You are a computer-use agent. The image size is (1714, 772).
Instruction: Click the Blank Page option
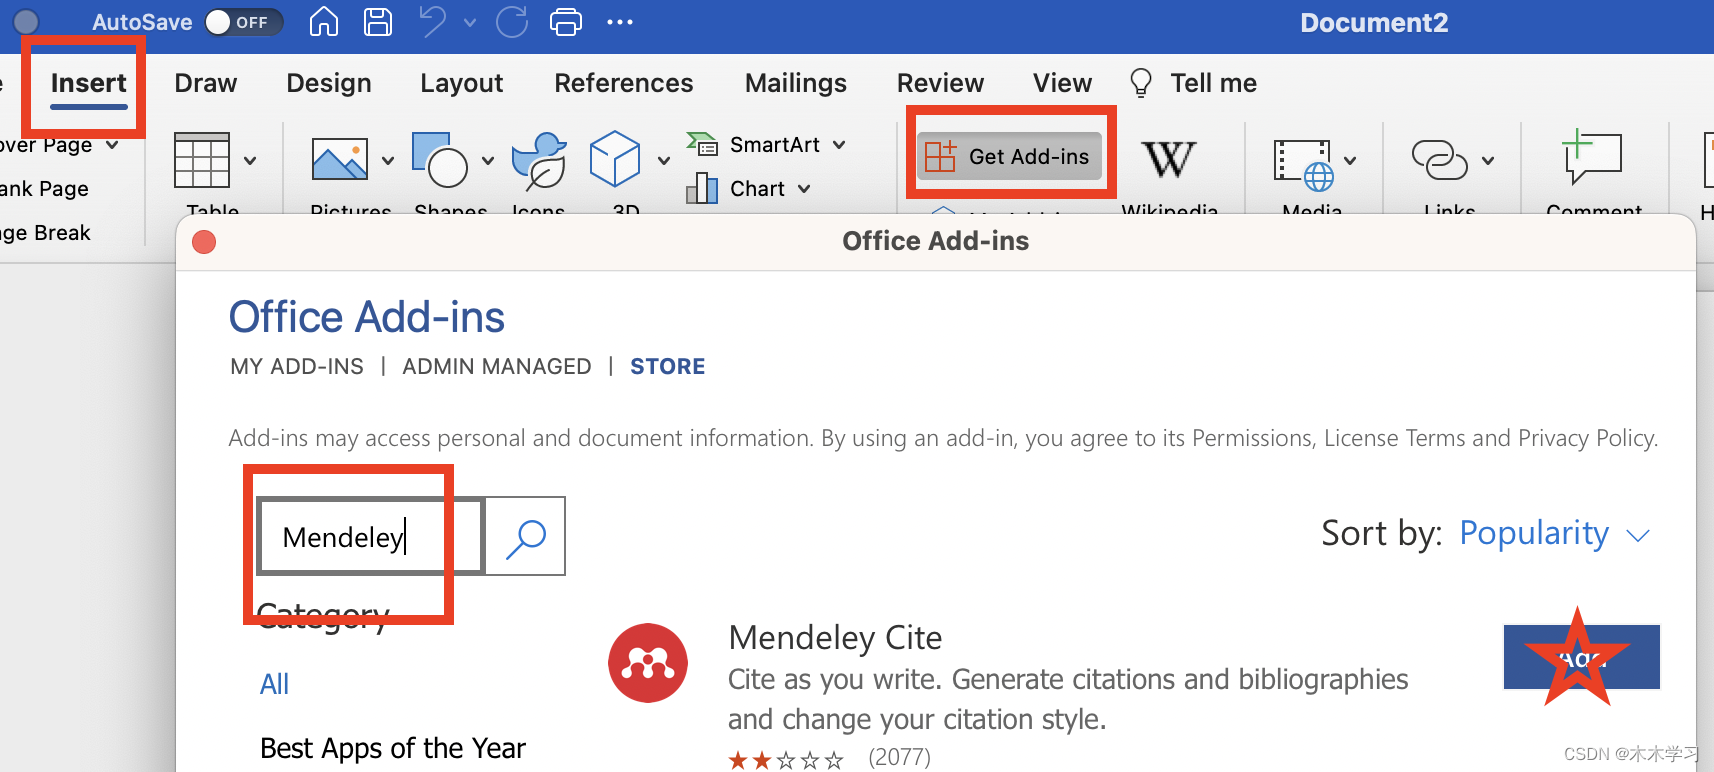pyautogui.click(x=44, y=189)
